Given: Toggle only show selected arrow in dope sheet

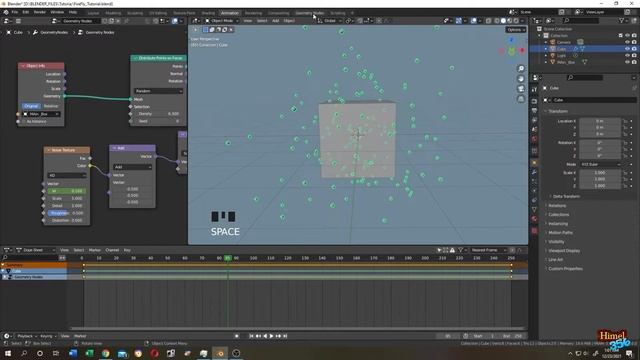Looking at the screenshot, I should [x=439, y=250].
